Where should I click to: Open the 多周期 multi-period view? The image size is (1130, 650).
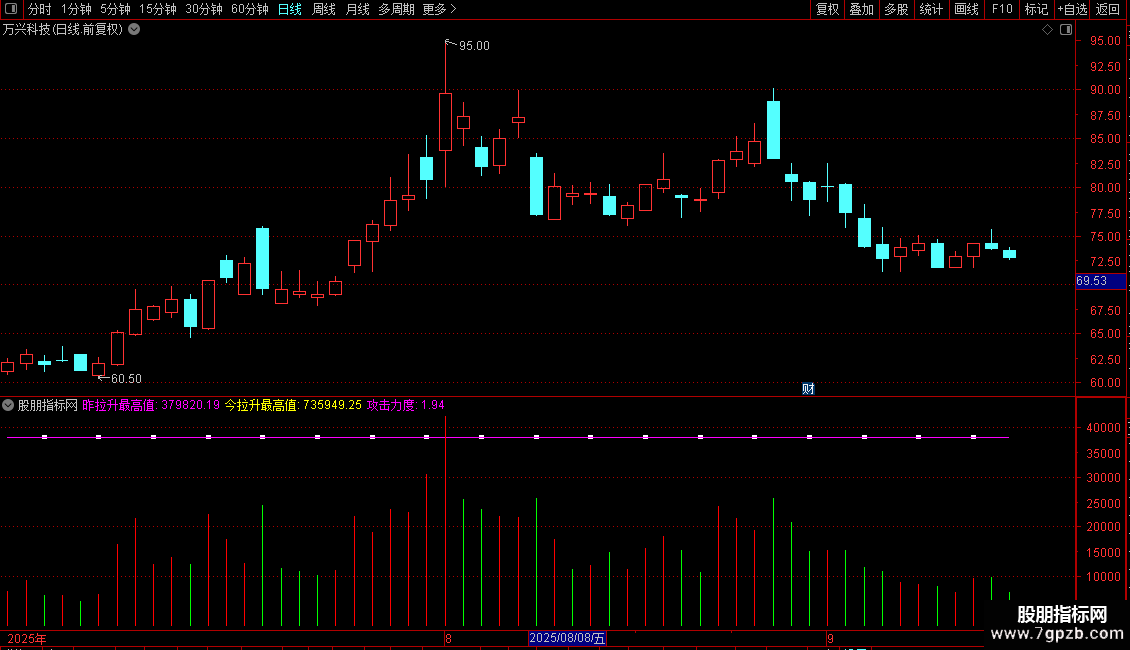(x=396, y=9)
